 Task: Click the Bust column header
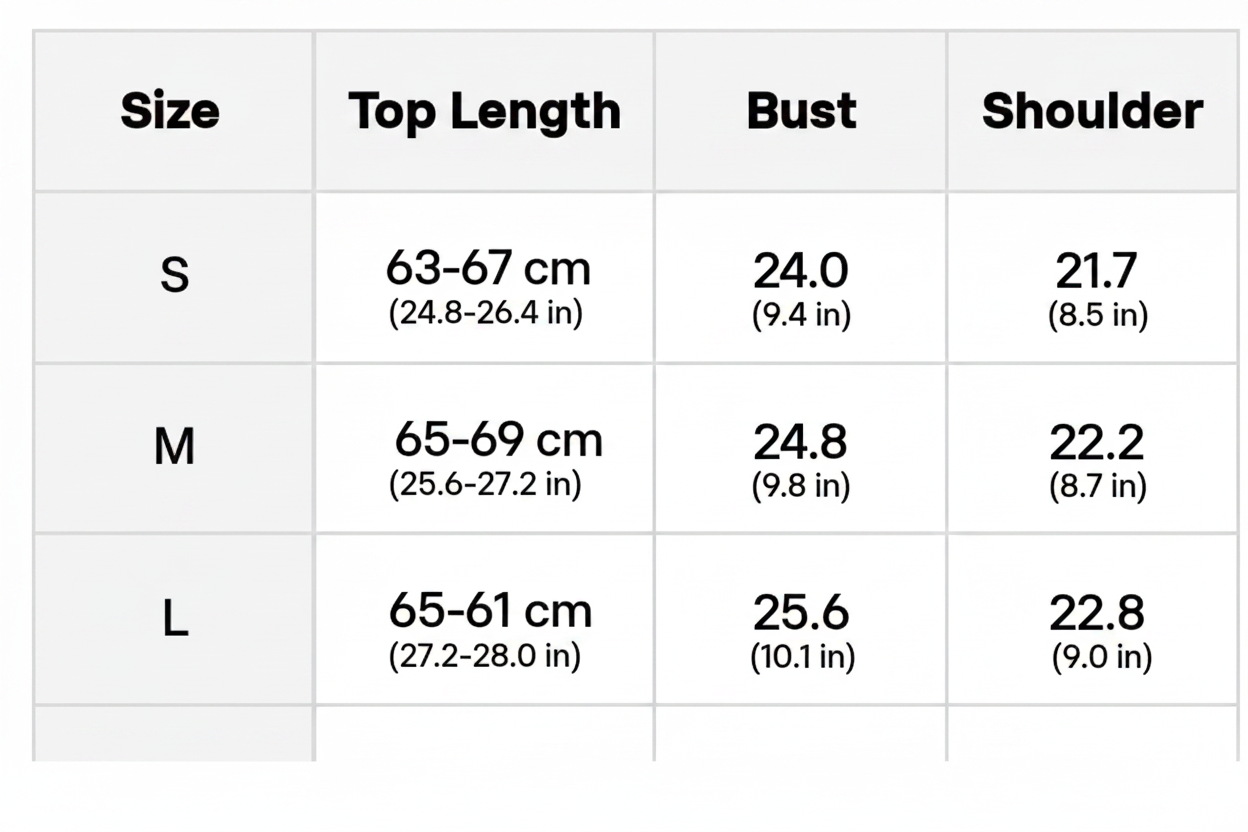pos(801,111)
